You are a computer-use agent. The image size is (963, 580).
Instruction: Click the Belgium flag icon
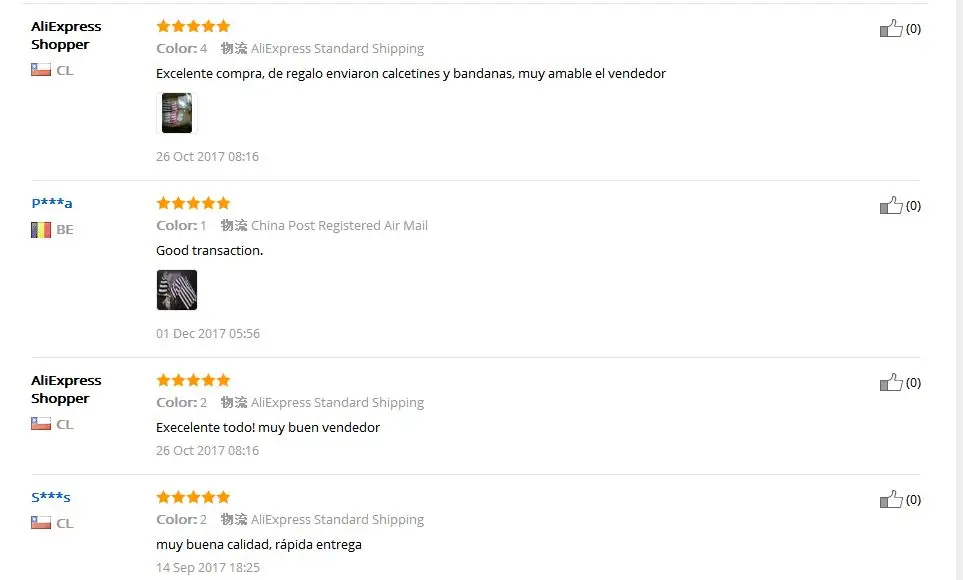[41, 229]
